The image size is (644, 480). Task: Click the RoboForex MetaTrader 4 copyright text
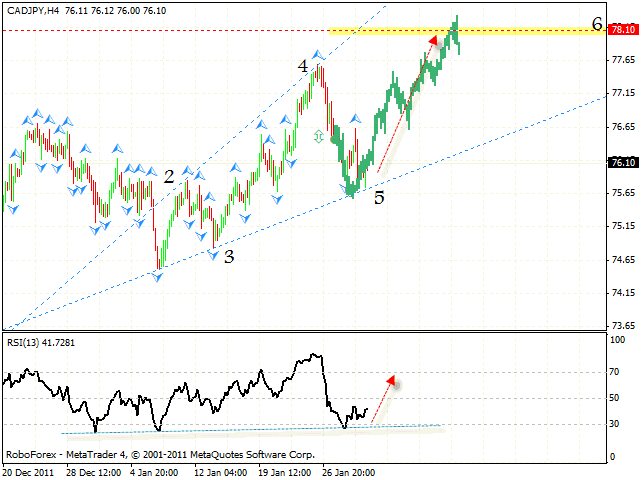click(158, 454)
